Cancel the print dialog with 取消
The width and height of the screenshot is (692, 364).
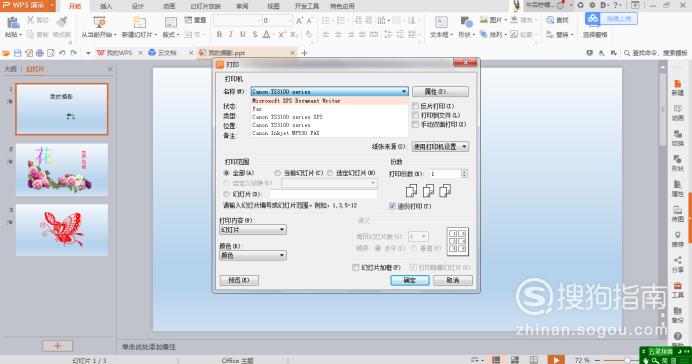tap(453, 280)
